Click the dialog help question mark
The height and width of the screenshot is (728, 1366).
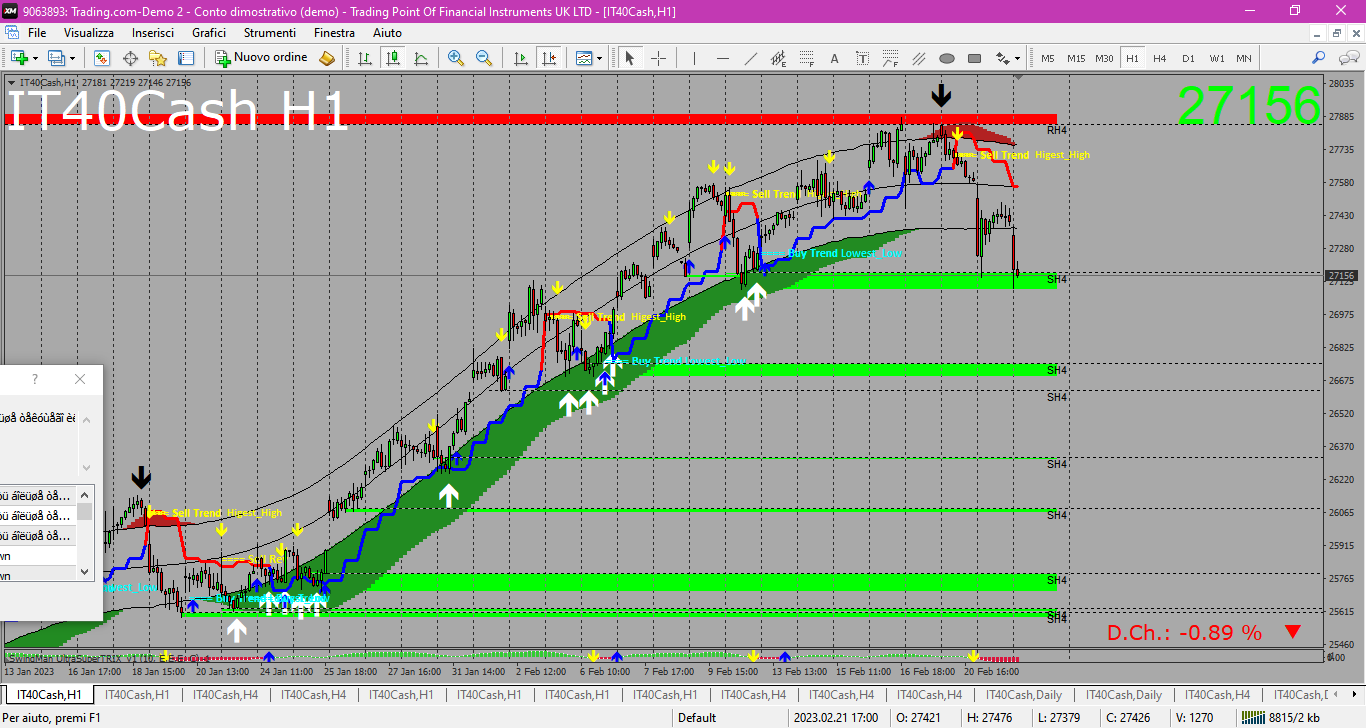pyautogui.click(x=35, y=379)
